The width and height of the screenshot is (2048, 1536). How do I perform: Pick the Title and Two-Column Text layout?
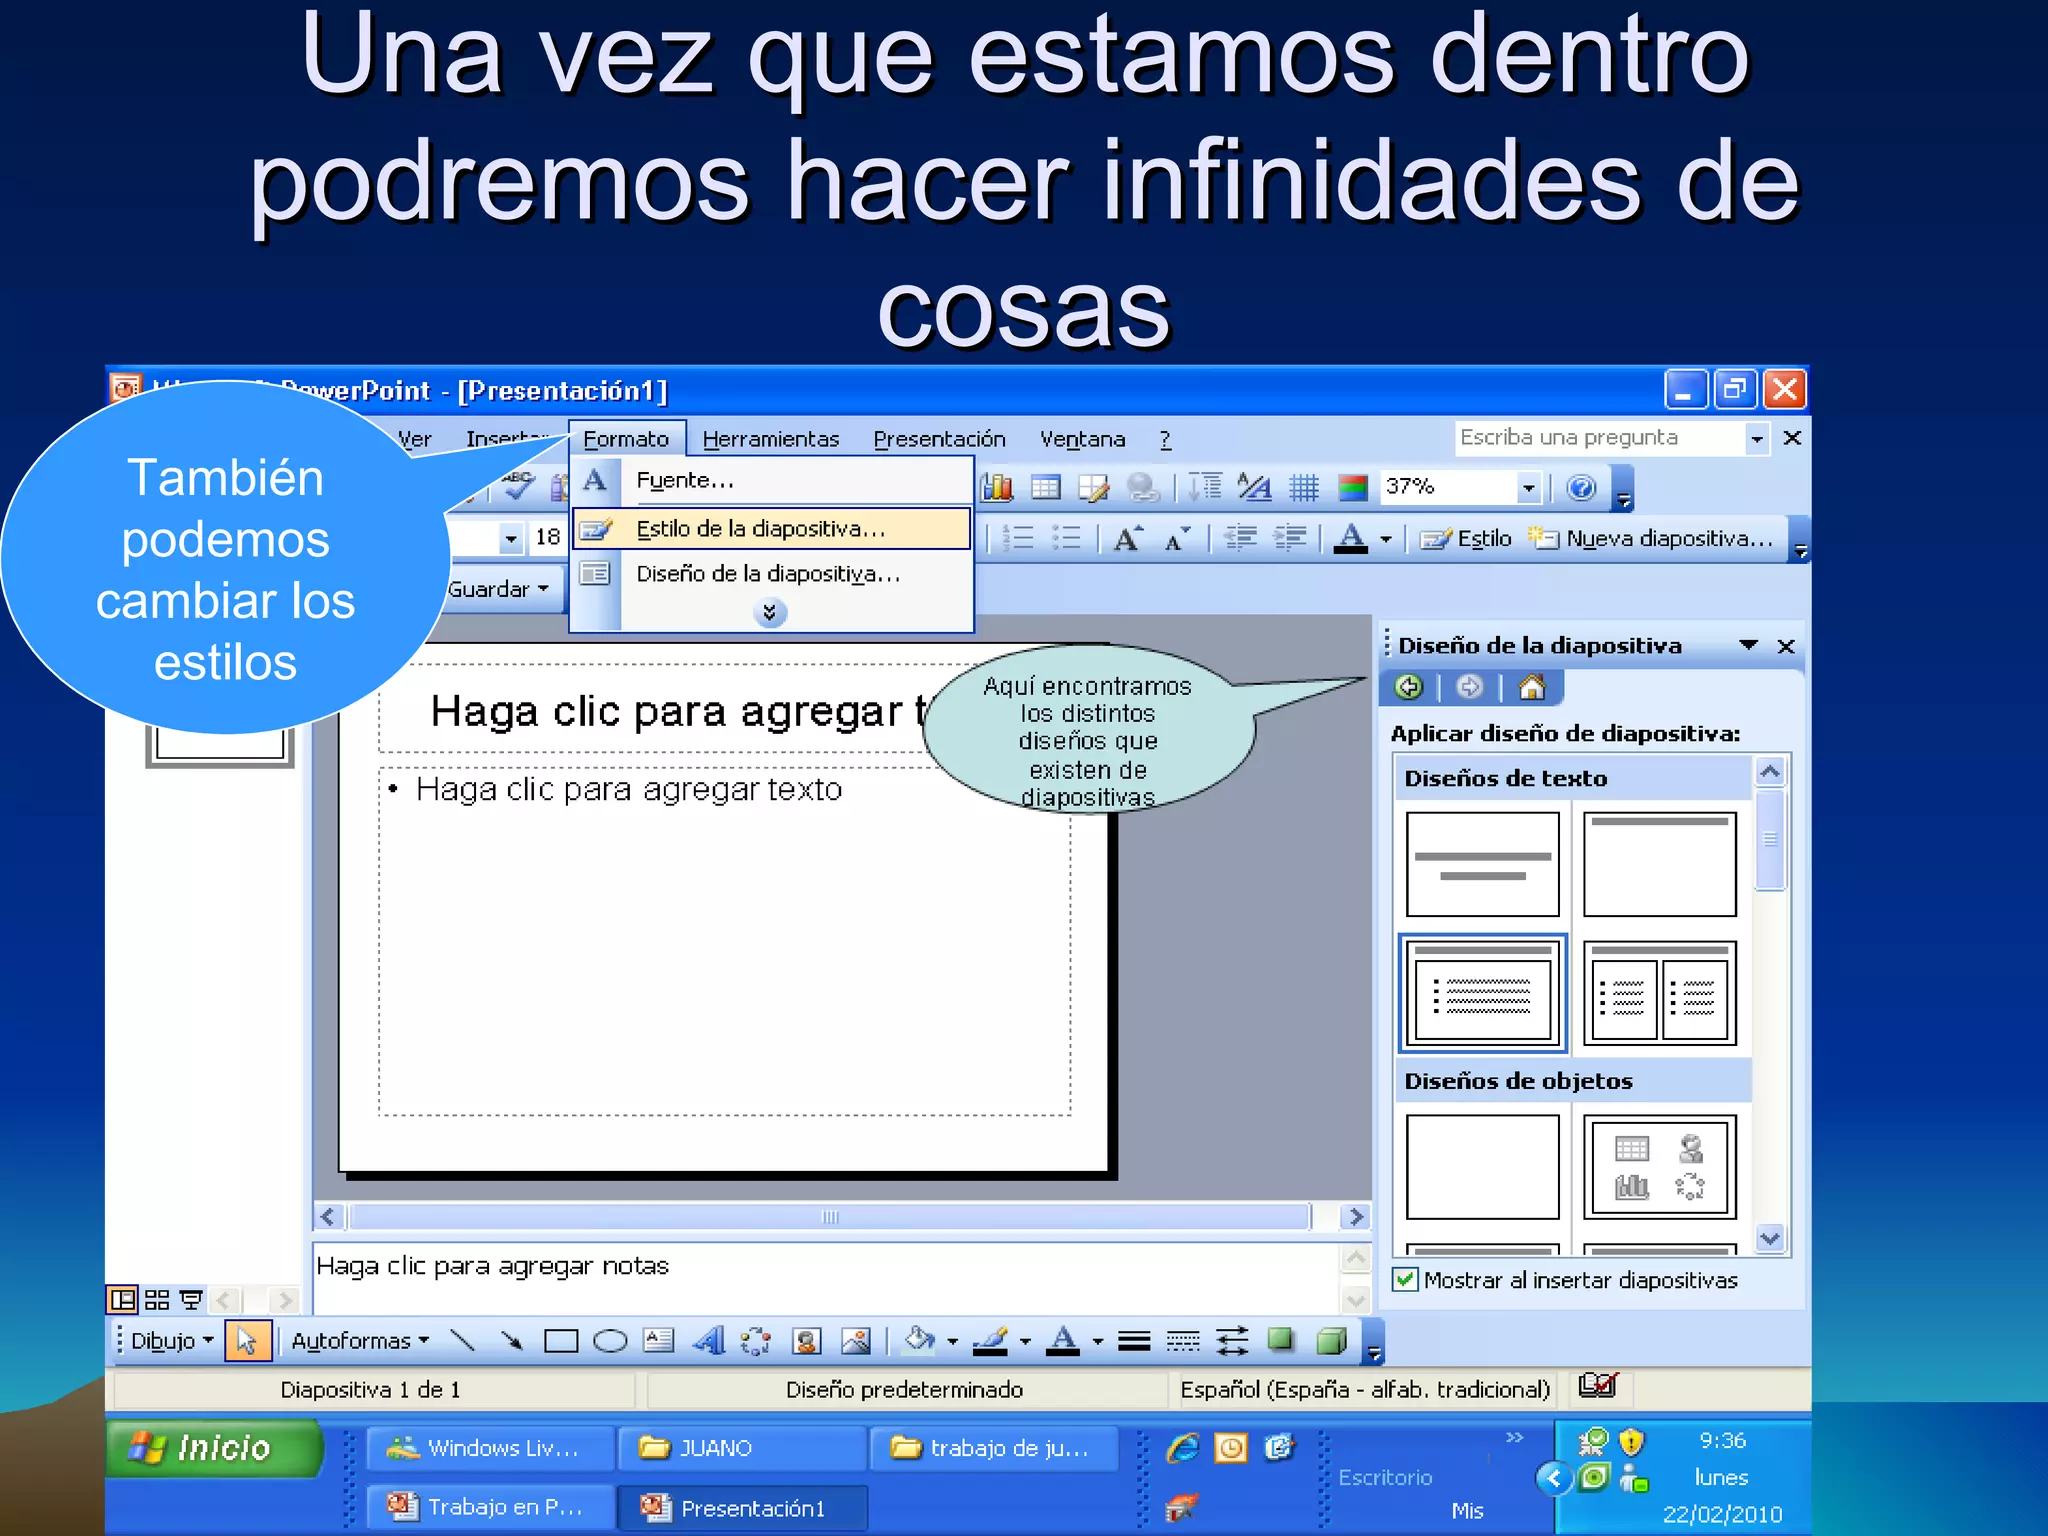point(1659,993)
